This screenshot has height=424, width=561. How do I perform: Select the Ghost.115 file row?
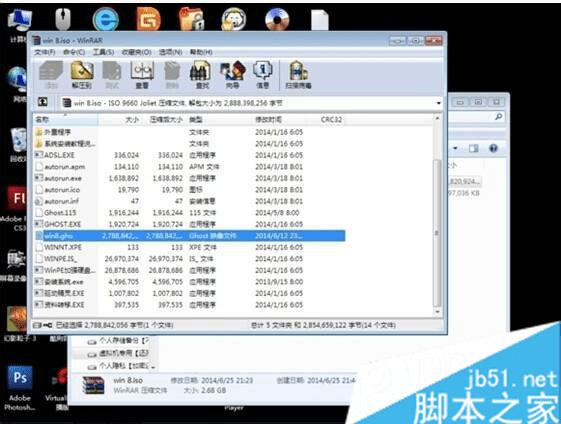click(x=190, y=213)
